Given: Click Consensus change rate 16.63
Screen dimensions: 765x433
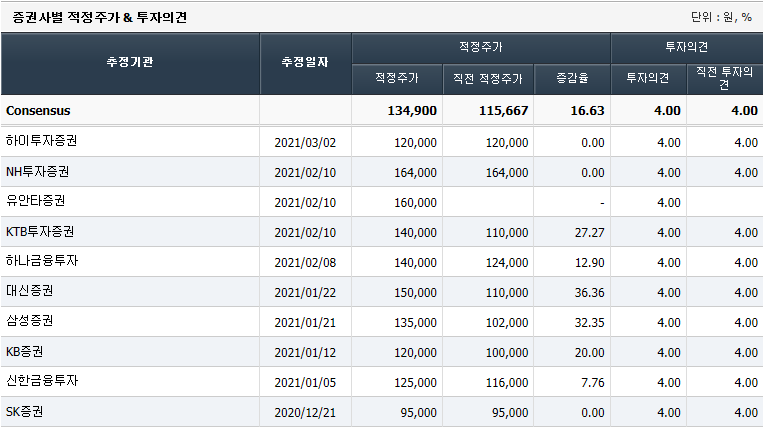Looking at the screenshot, I should tap(587, 111).
